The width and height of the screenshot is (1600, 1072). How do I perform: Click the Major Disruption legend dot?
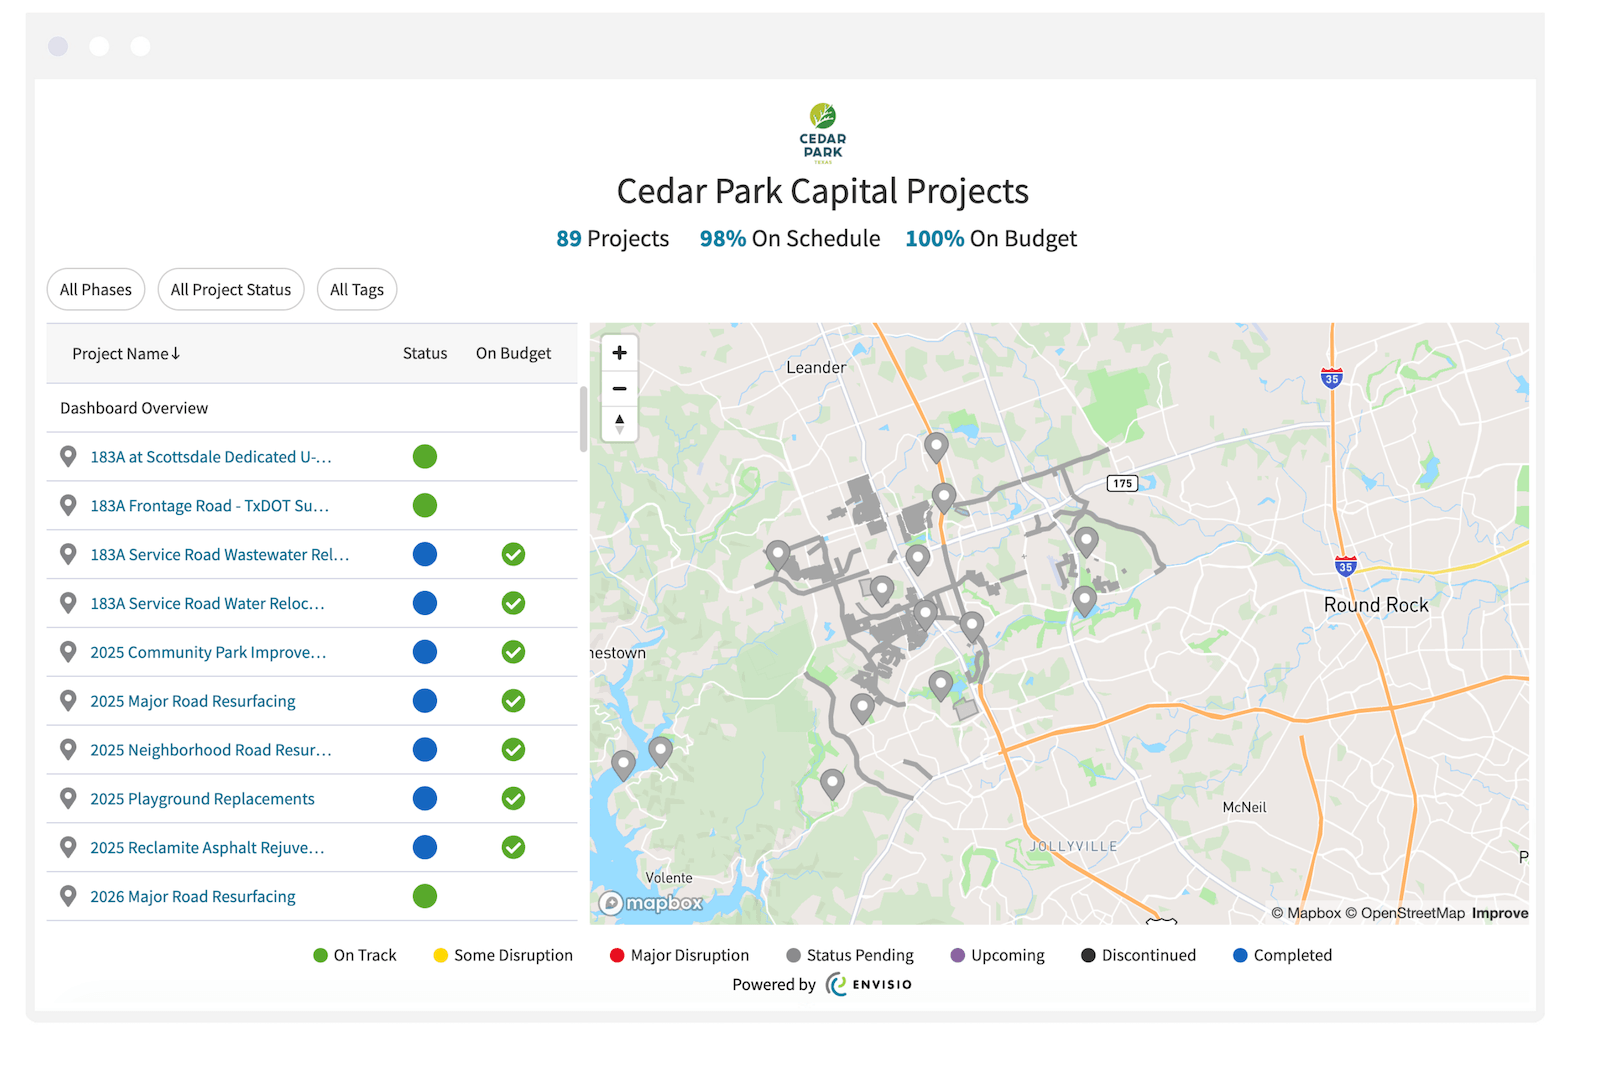617,956
